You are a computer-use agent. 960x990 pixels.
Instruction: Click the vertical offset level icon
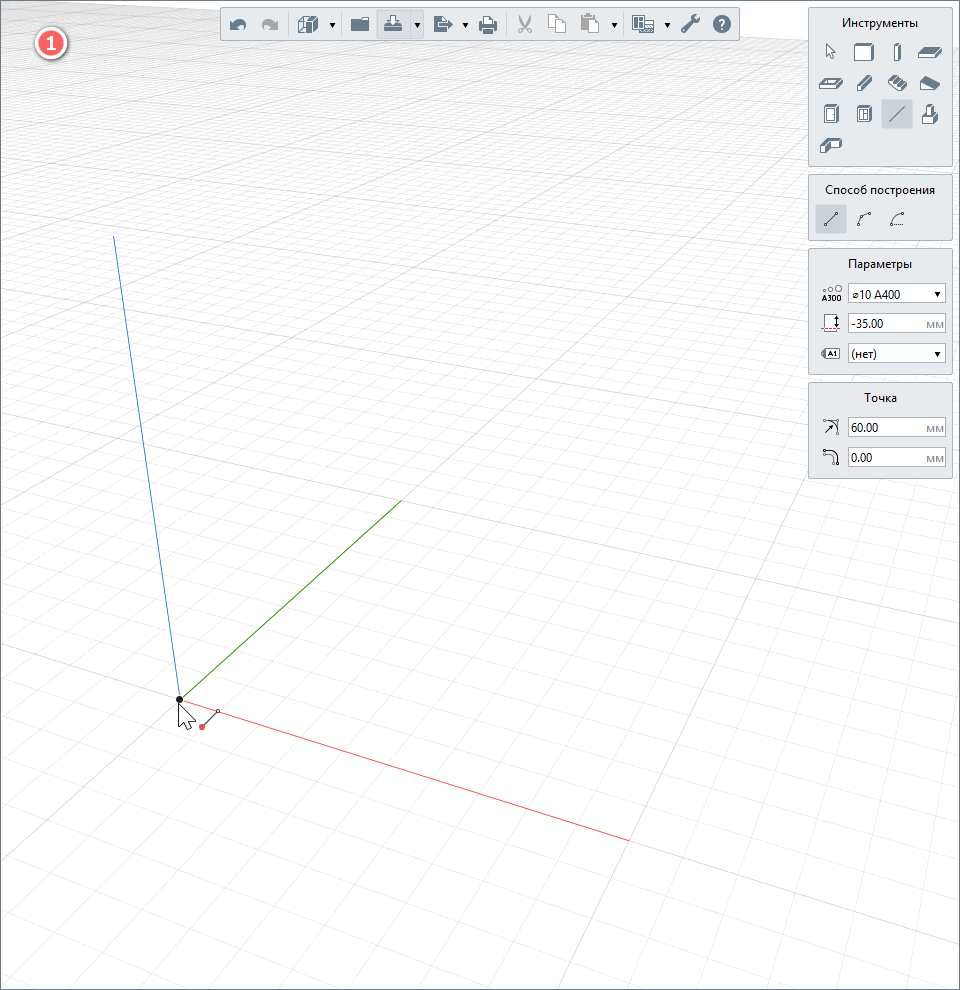(831, 323)
